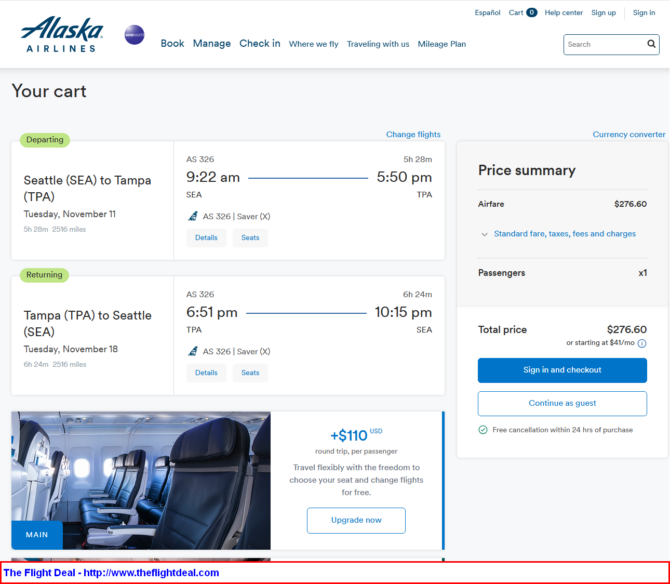The width and height of the screenshot is (670, 584).
Task: Click the Main cabin seat photo
Action: coord(141,480)
